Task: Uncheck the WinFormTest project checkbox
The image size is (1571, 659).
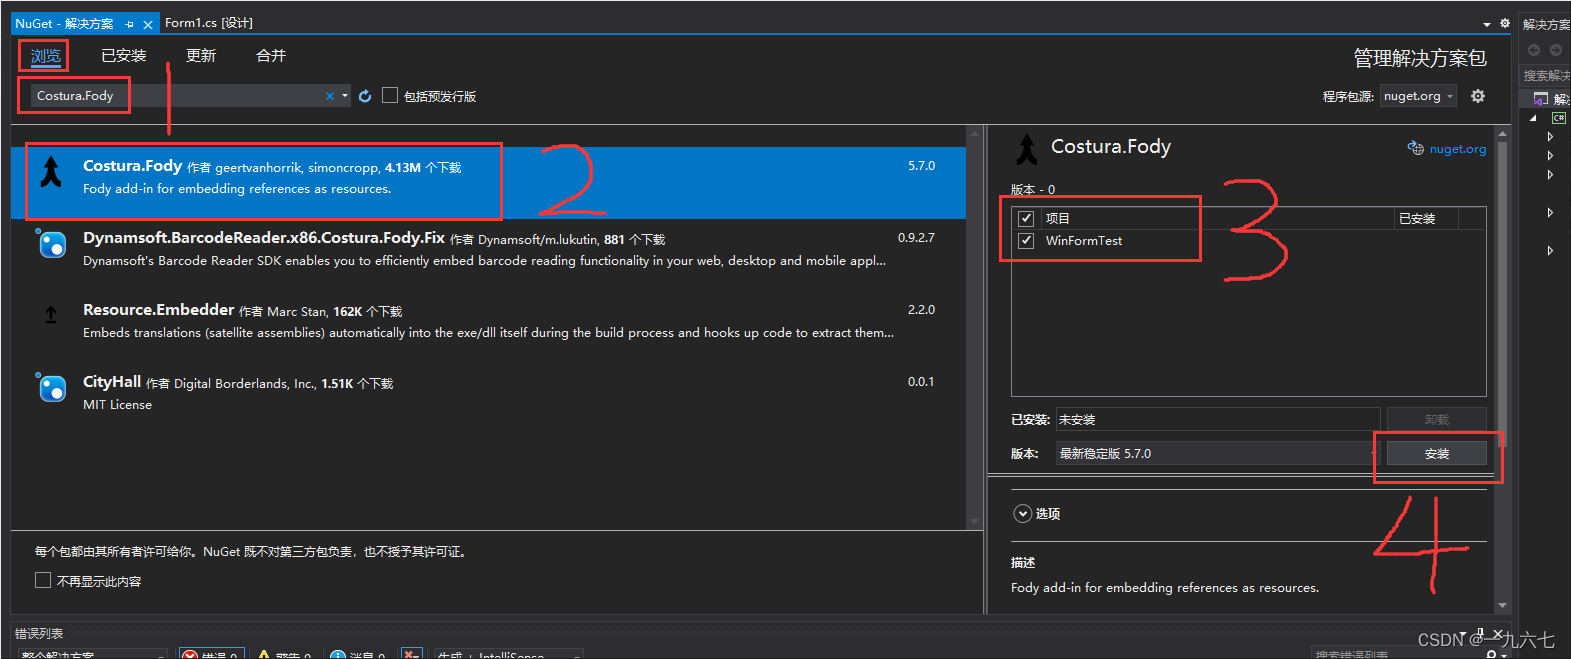Action: [x=1026, y=241]
